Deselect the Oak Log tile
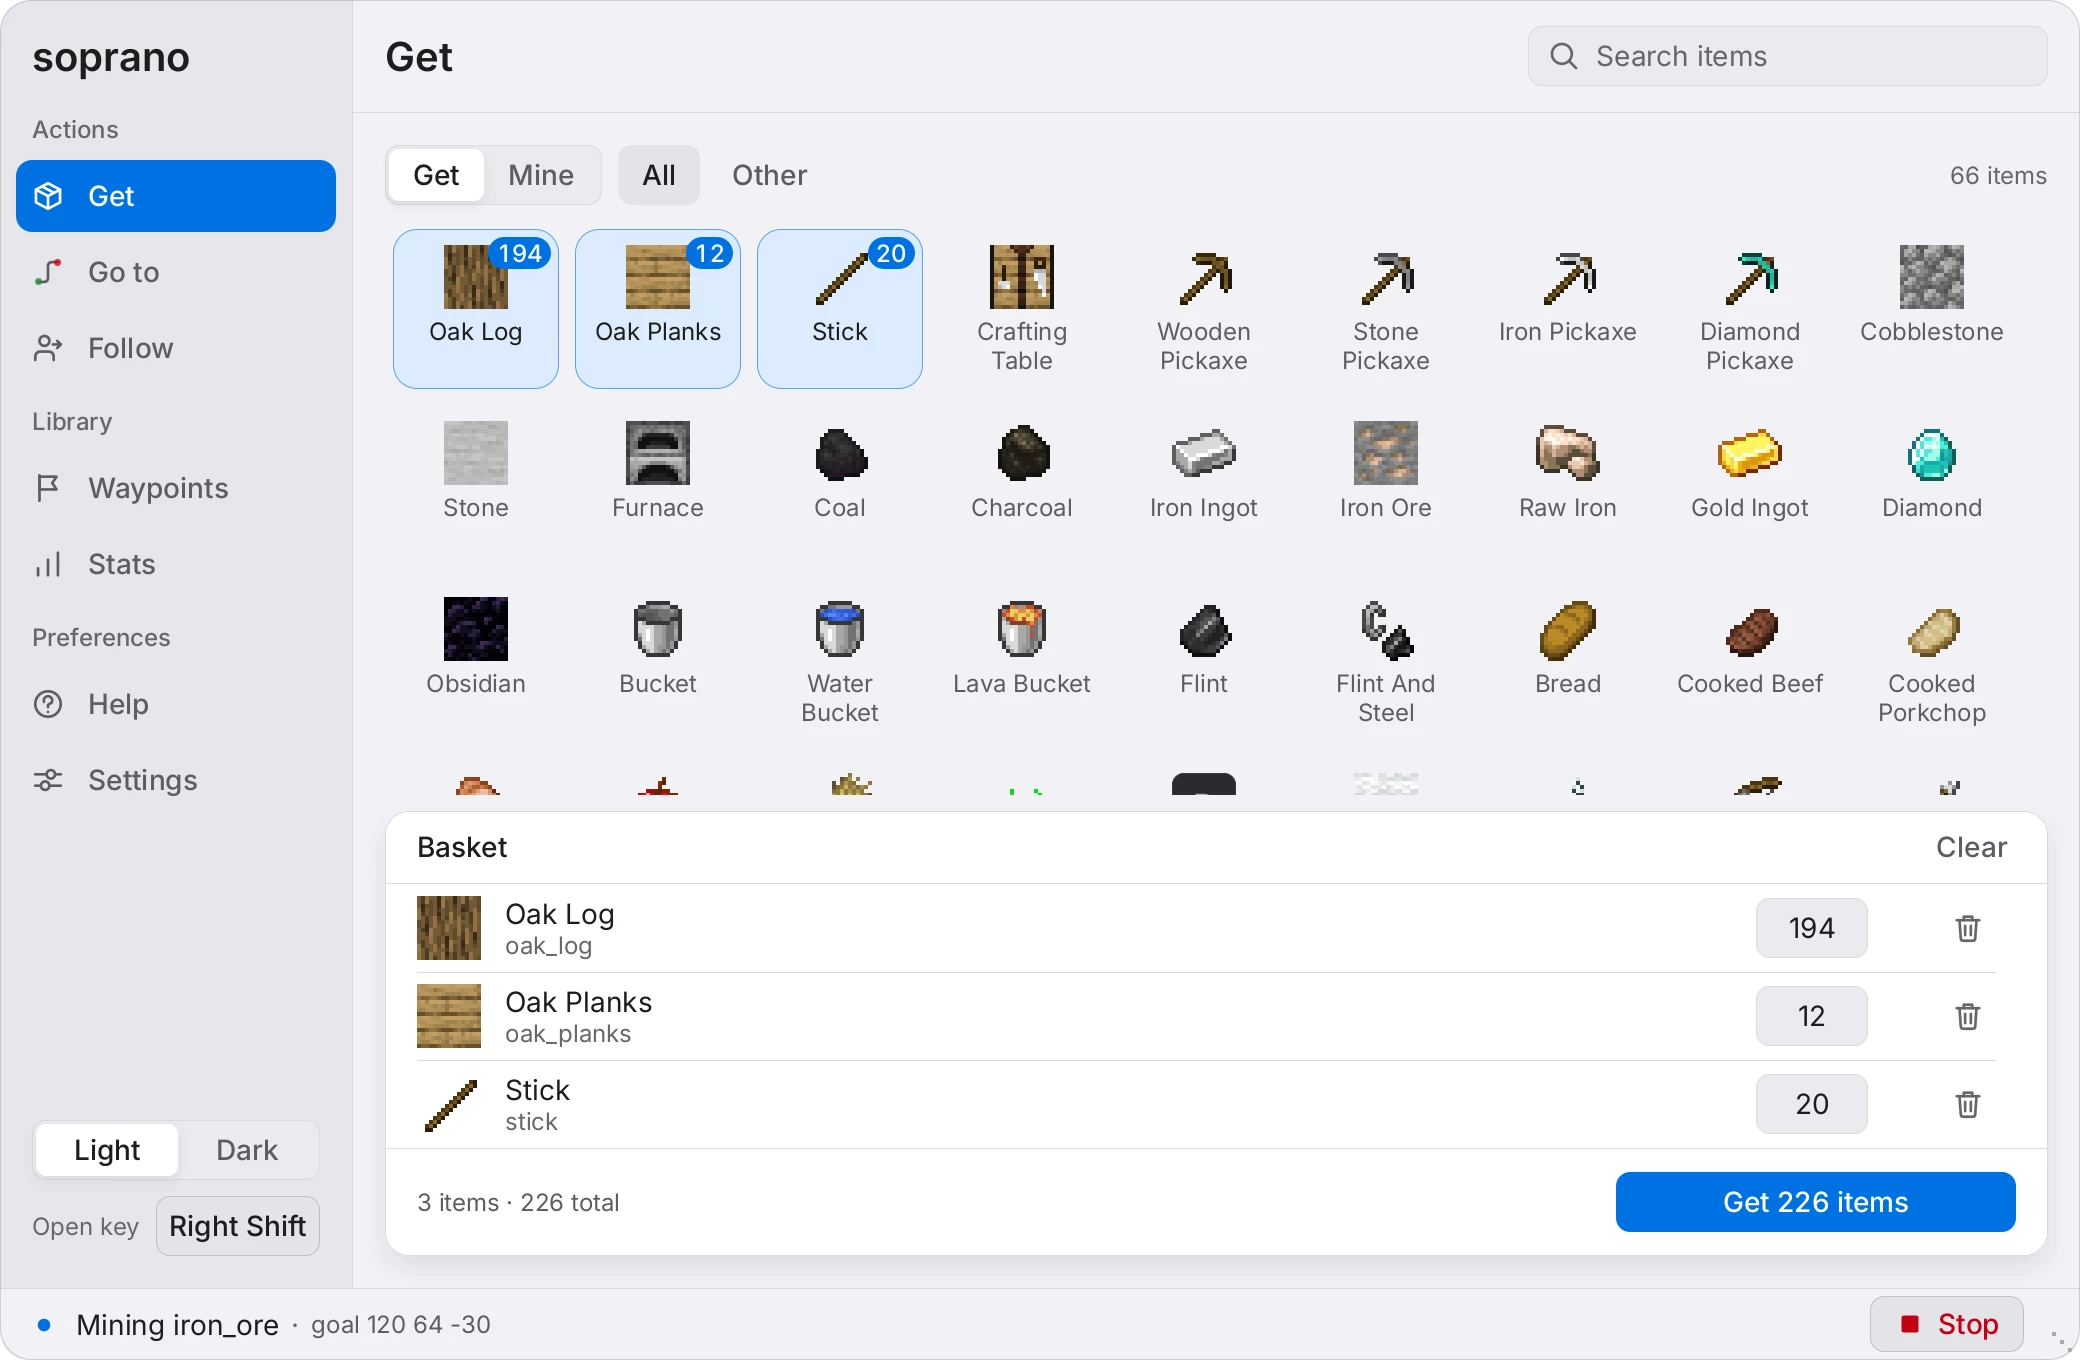Image resolution: width=2080 pixels, height=1360 pixels. point(475,309)
